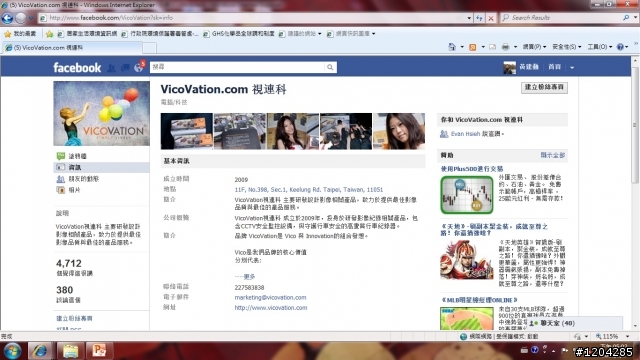The image size is (640, 360).
Task: Open the IE Help question mark icon
Action: 620,47
